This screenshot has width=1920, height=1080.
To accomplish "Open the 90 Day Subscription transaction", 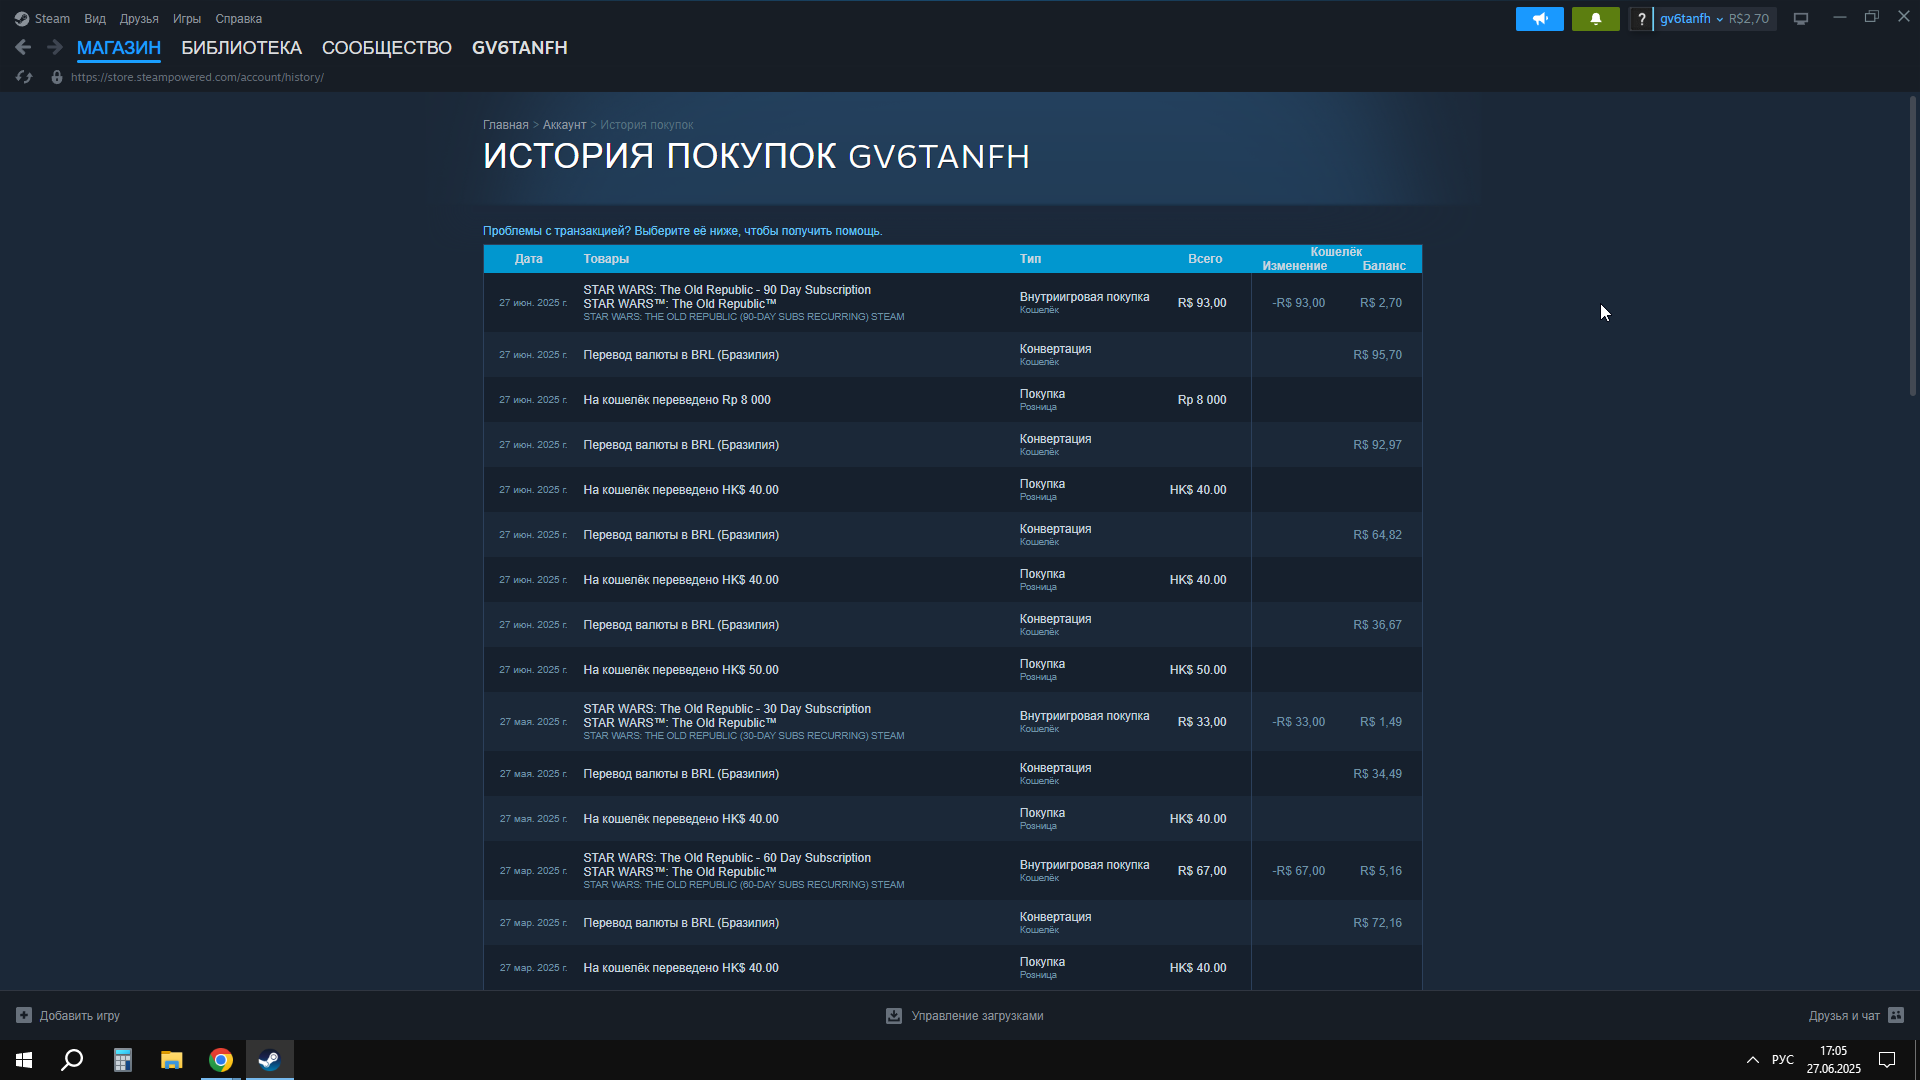I will point(727,290).
